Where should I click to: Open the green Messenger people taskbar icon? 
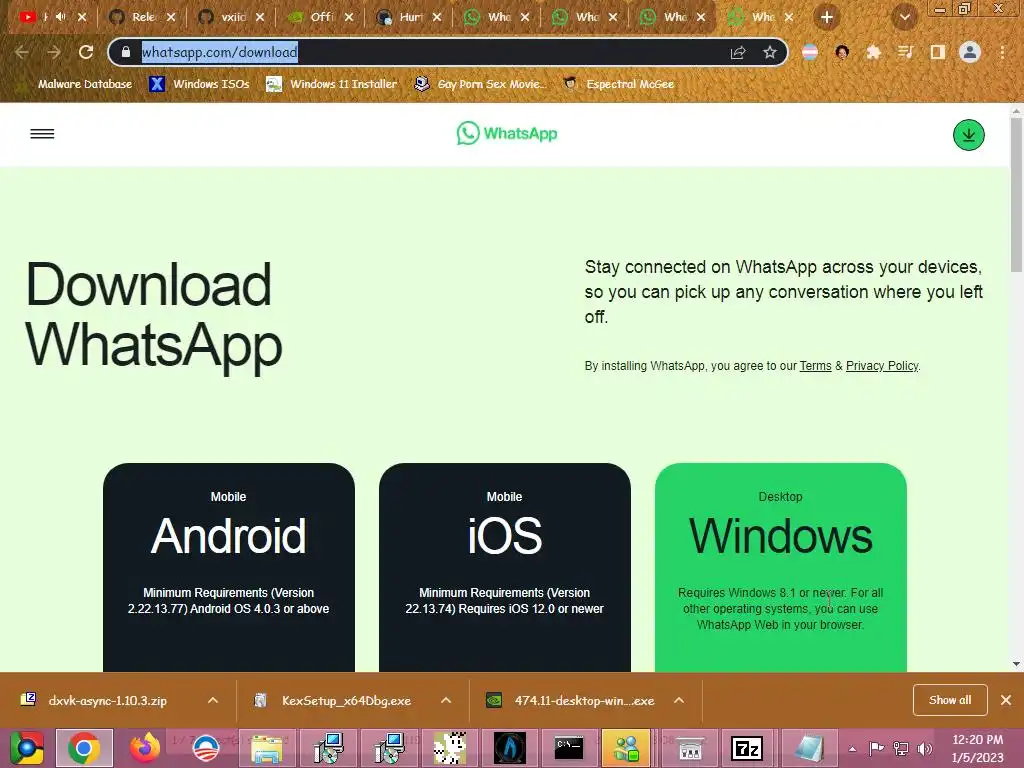pos(626,748)
